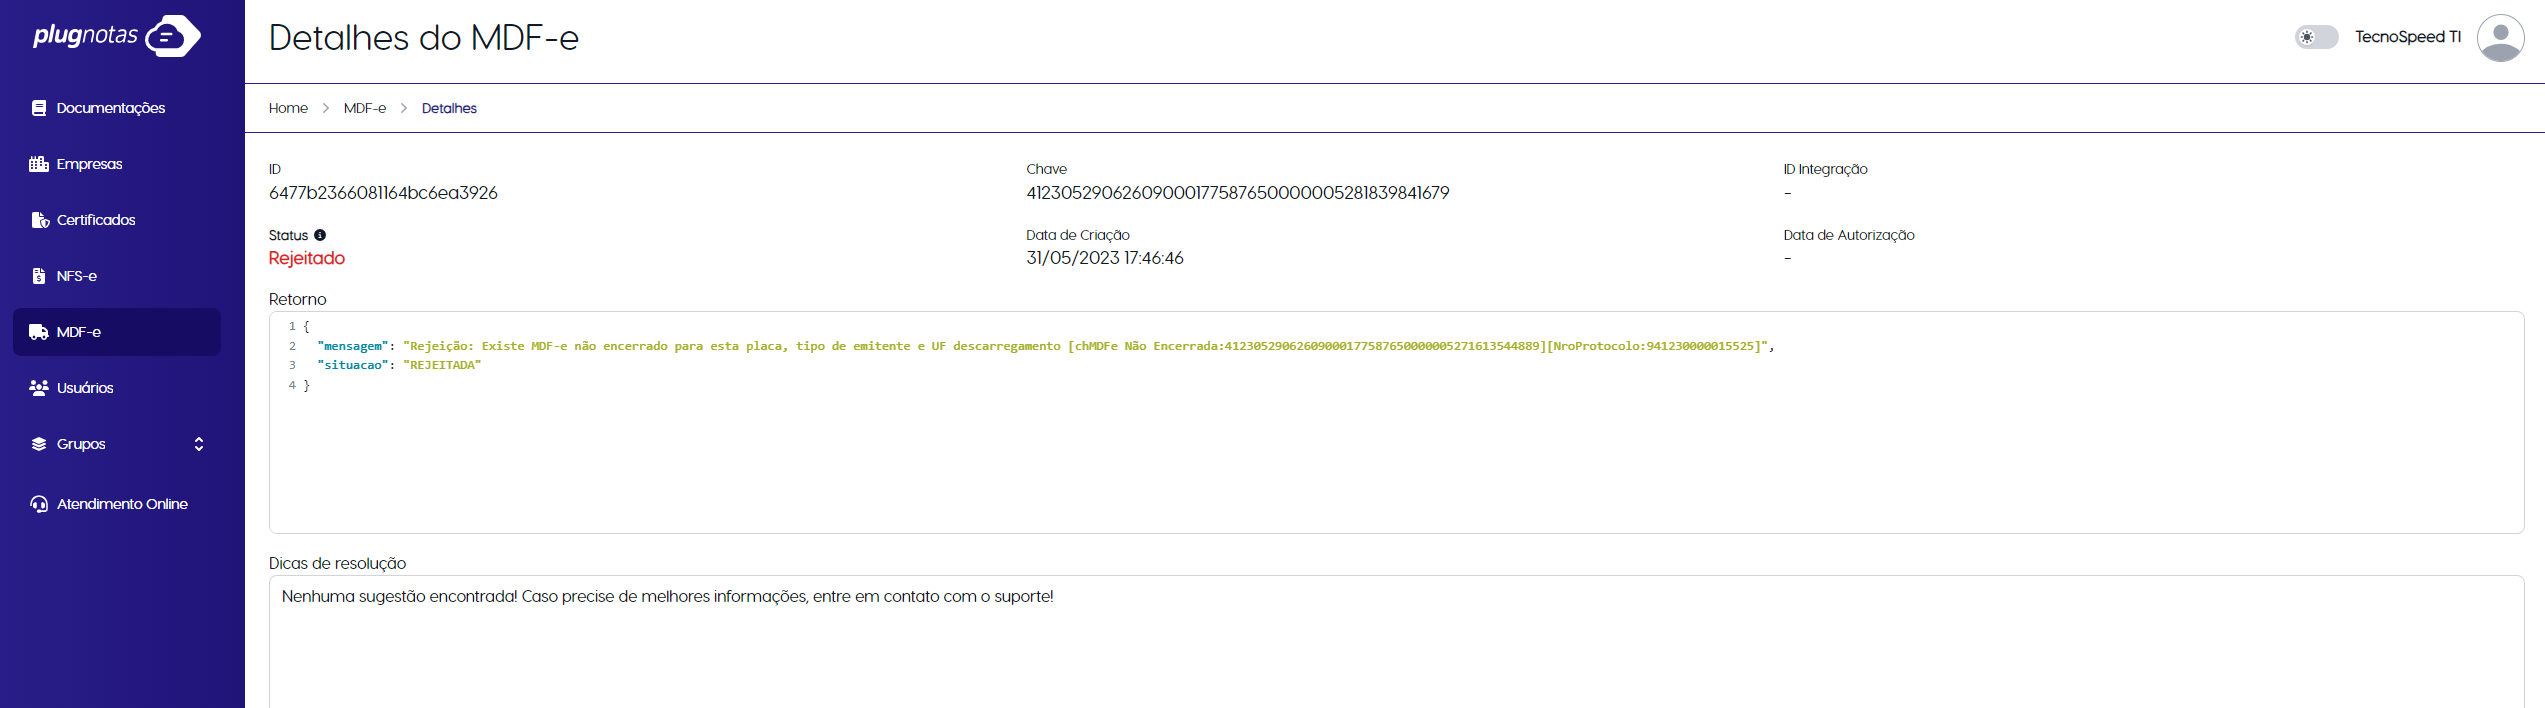
Task: Click the Grupos layers icon
Action: 39,444
